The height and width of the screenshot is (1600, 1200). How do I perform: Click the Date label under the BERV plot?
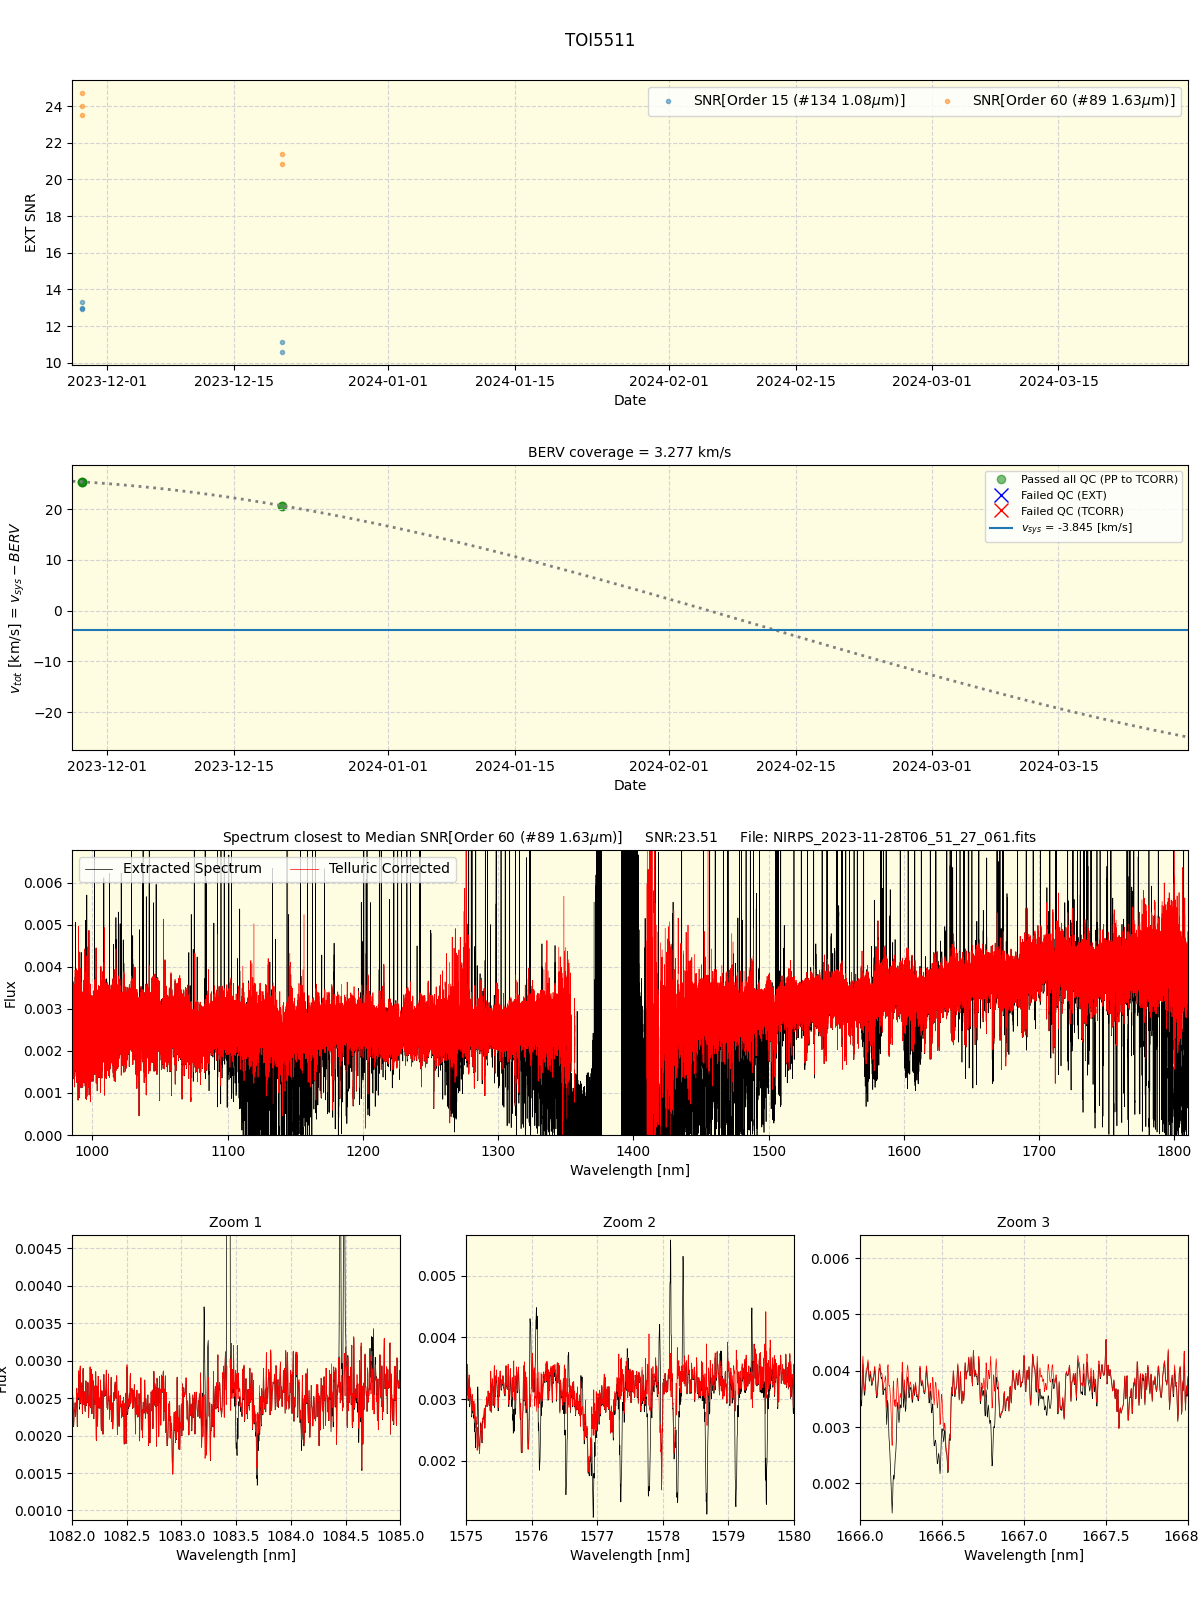pos(630,785)
